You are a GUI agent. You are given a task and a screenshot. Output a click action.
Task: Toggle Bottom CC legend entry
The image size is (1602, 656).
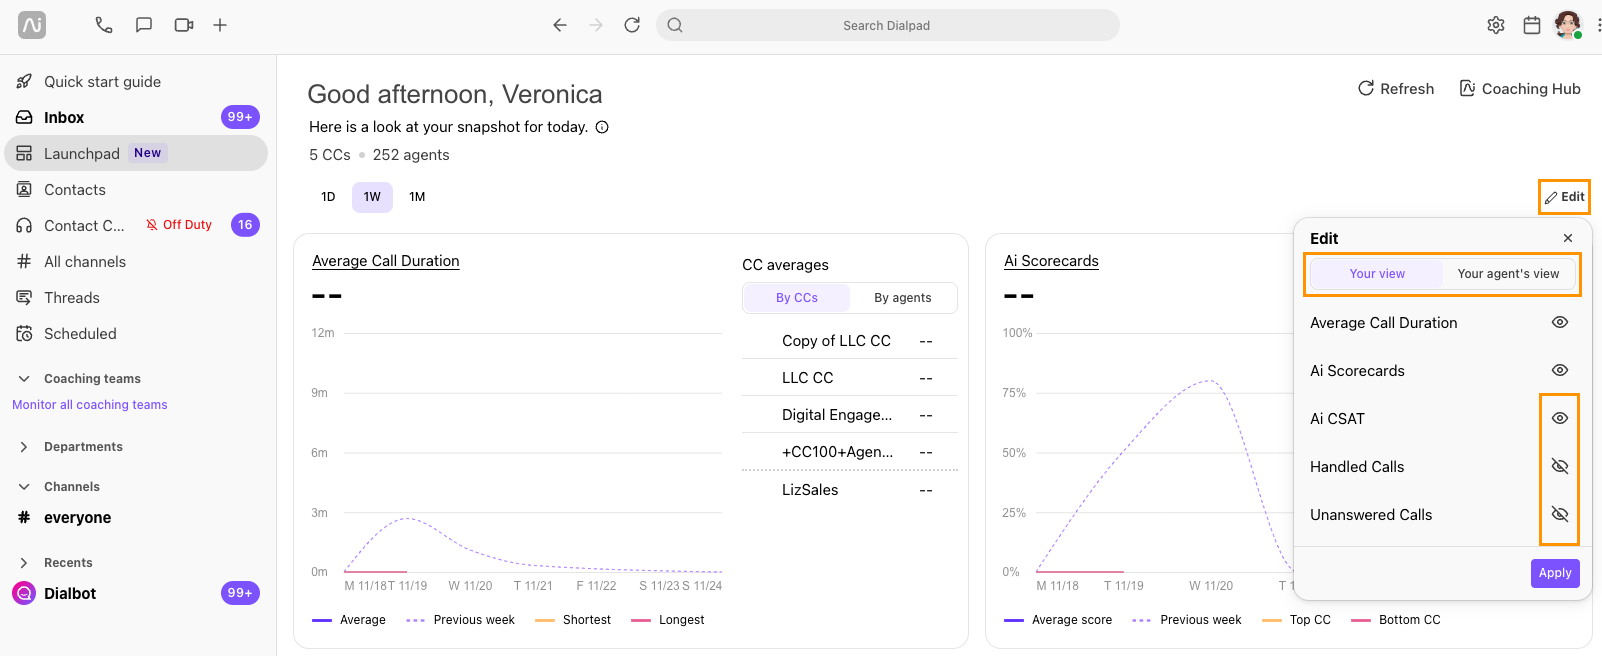1396,620
